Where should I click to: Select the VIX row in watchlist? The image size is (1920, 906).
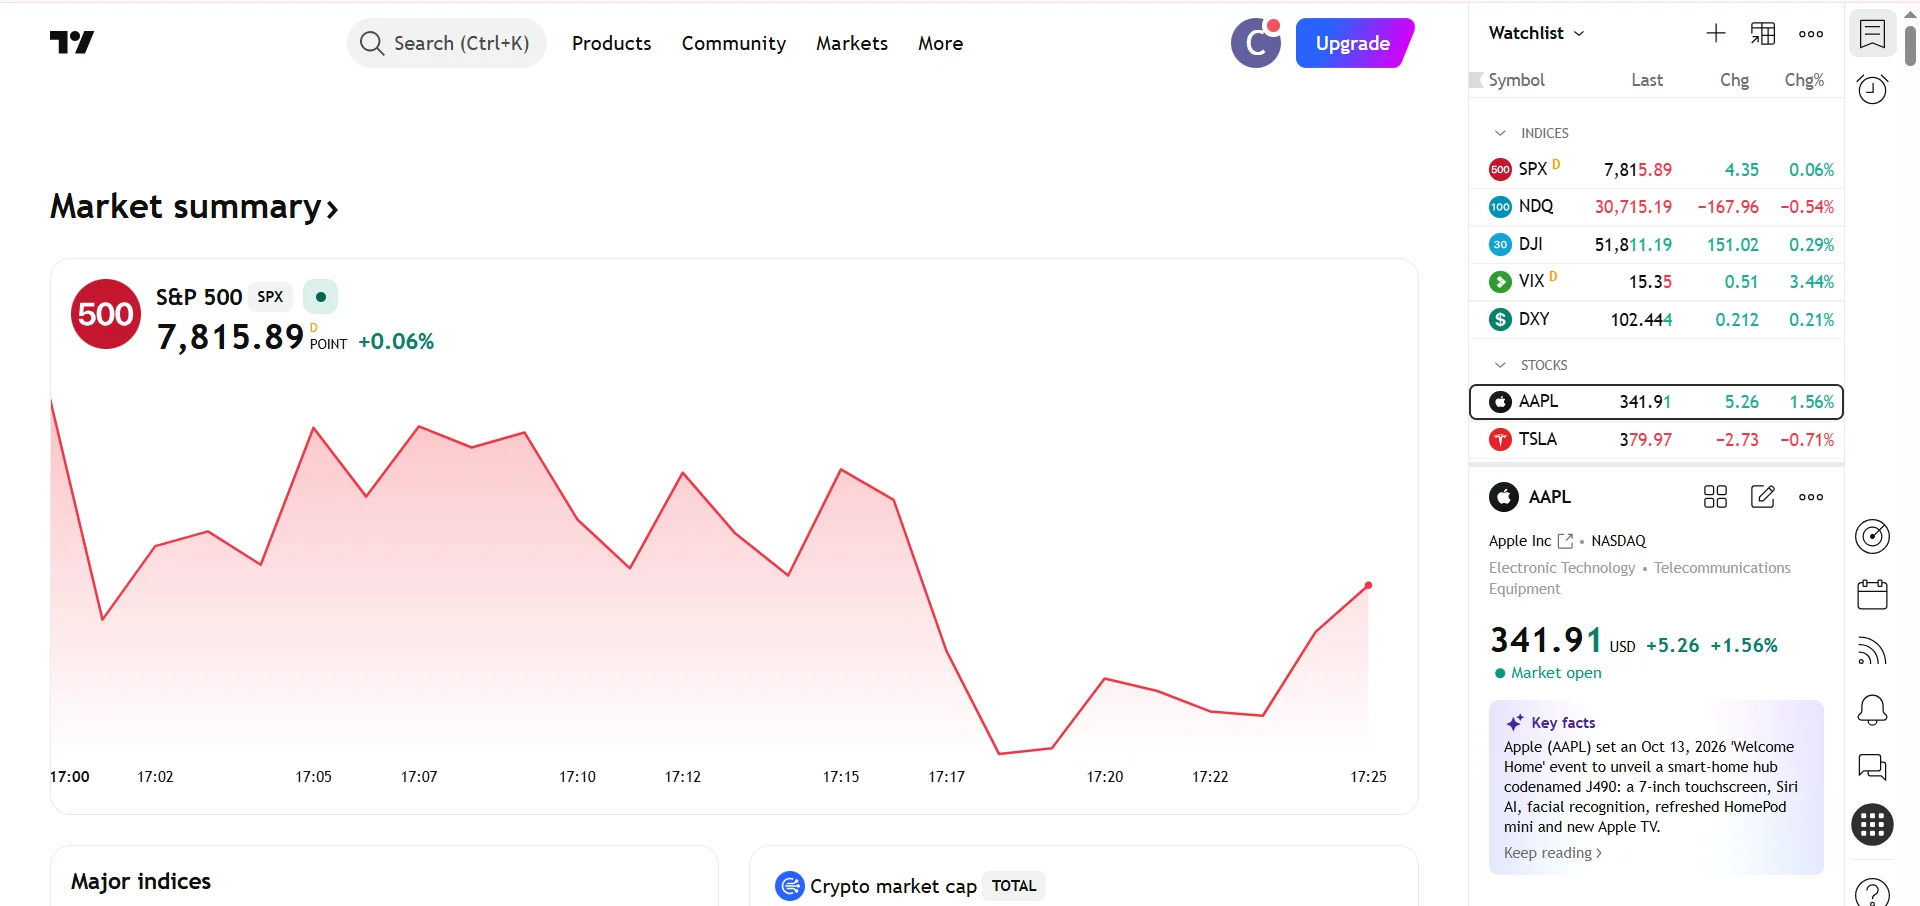pos(1656,282)
